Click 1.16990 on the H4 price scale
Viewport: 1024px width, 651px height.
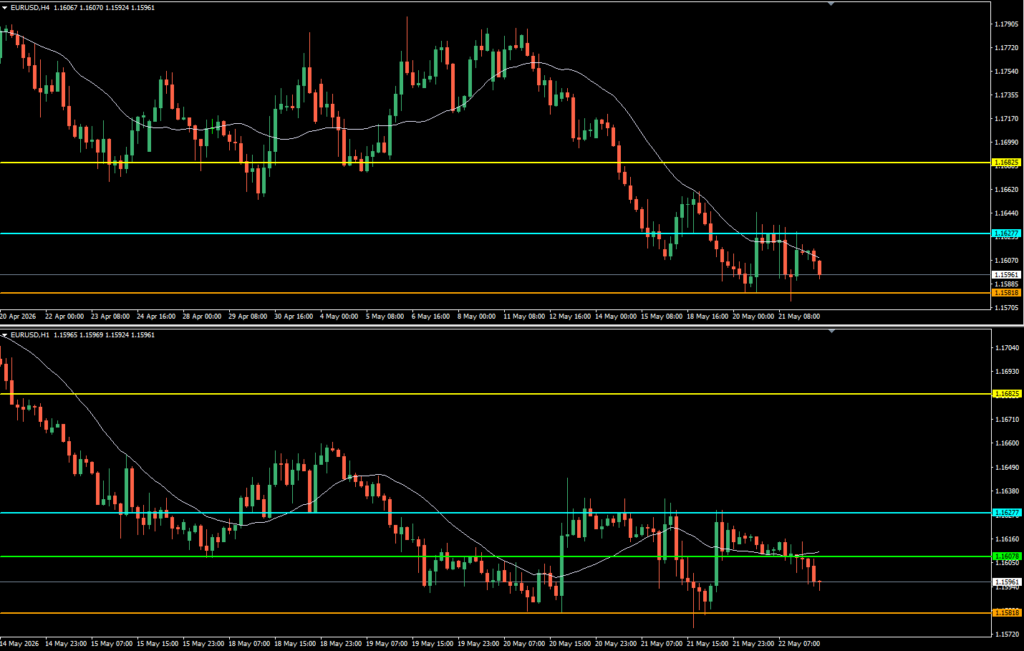[1007, 142]
